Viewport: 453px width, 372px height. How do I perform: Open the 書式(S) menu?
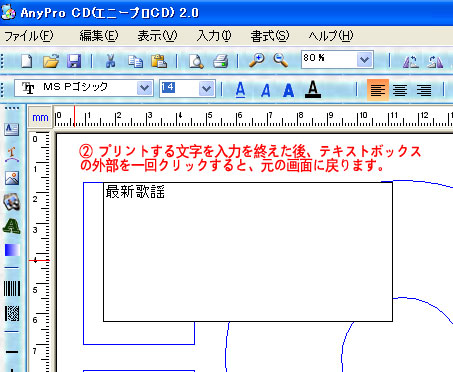click(270, 36)
